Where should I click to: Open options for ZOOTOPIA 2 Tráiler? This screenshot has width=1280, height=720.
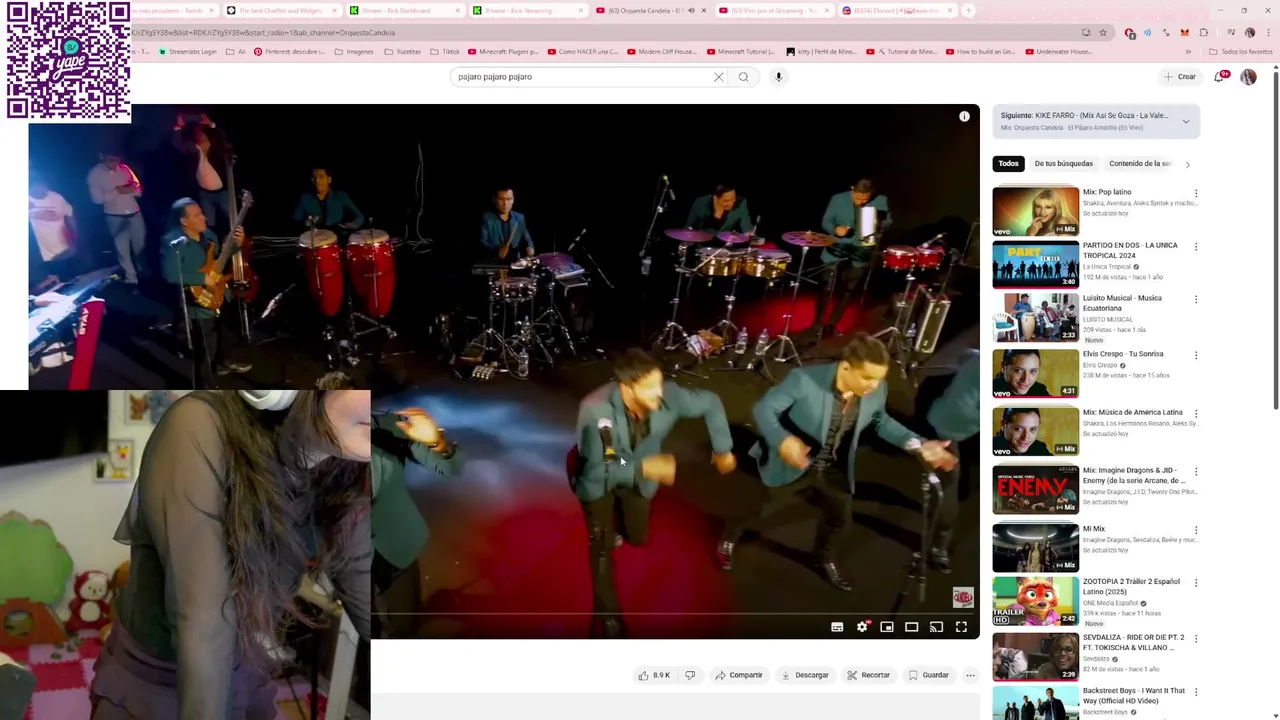1195,583
